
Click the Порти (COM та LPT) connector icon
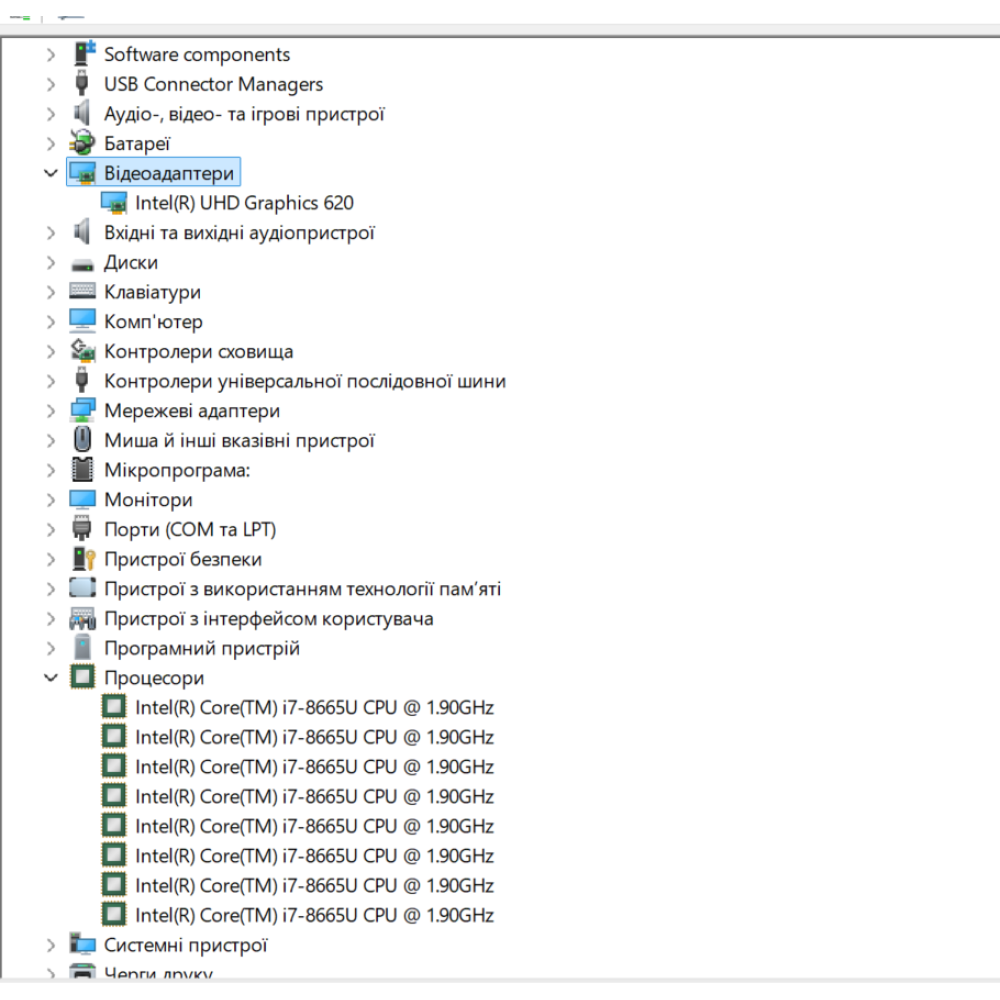coord(82,529)
